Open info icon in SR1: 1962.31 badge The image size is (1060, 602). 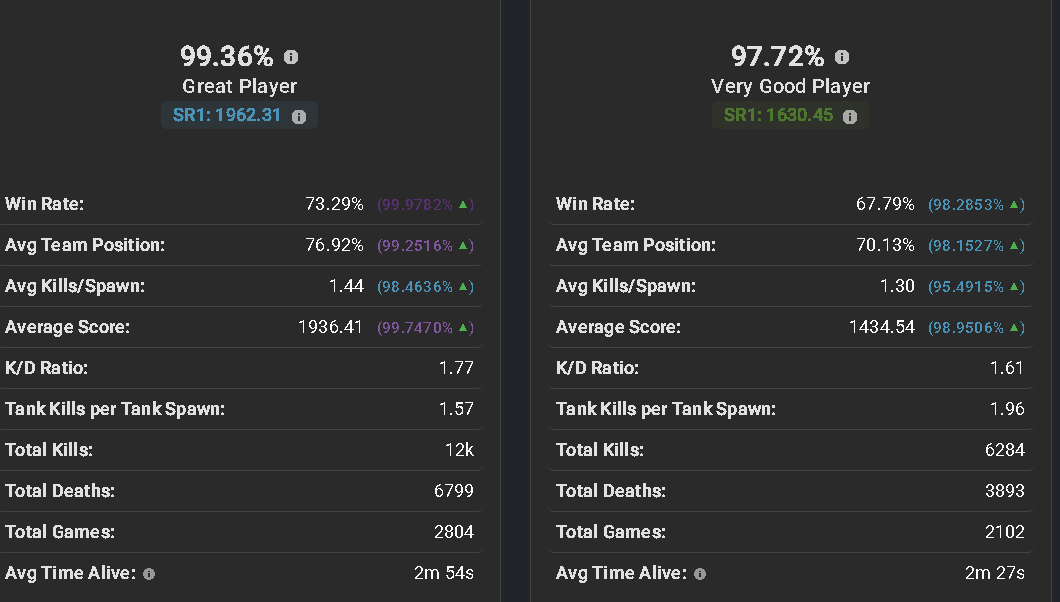coord(299,116)
